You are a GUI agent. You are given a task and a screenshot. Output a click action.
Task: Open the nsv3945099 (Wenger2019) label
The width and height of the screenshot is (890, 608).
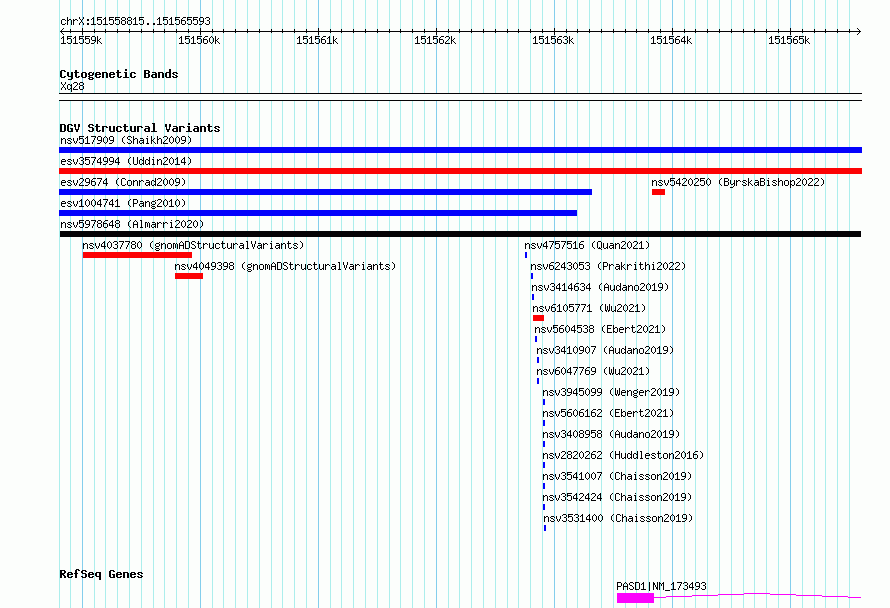click(611, 392)
